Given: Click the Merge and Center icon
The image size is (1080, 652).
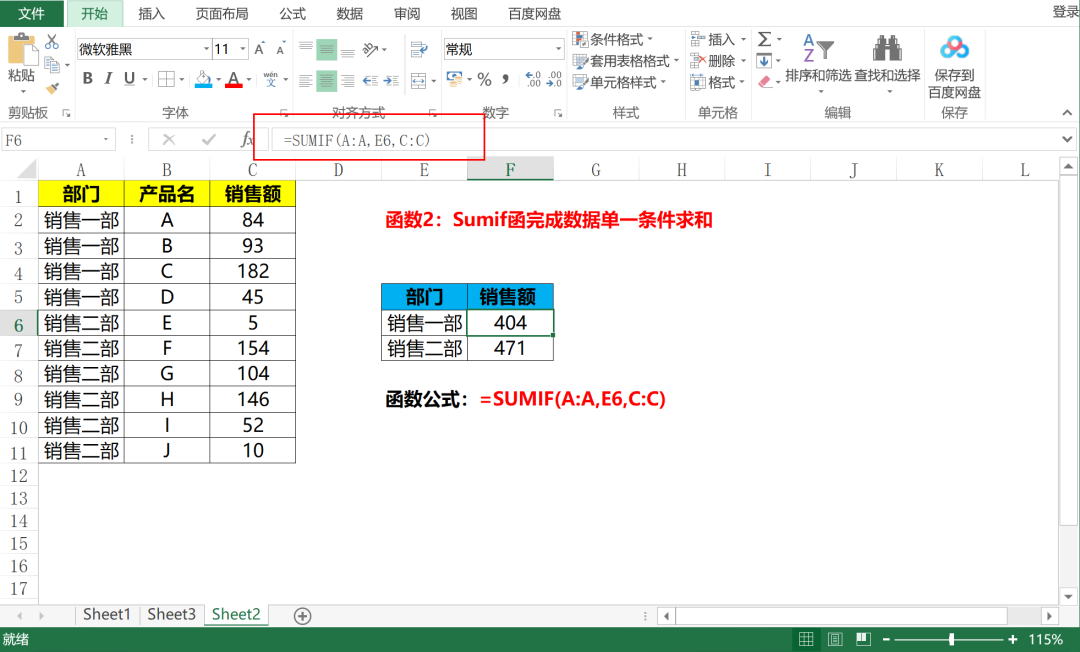Looking at the screenshot, I should click(419, 81).
